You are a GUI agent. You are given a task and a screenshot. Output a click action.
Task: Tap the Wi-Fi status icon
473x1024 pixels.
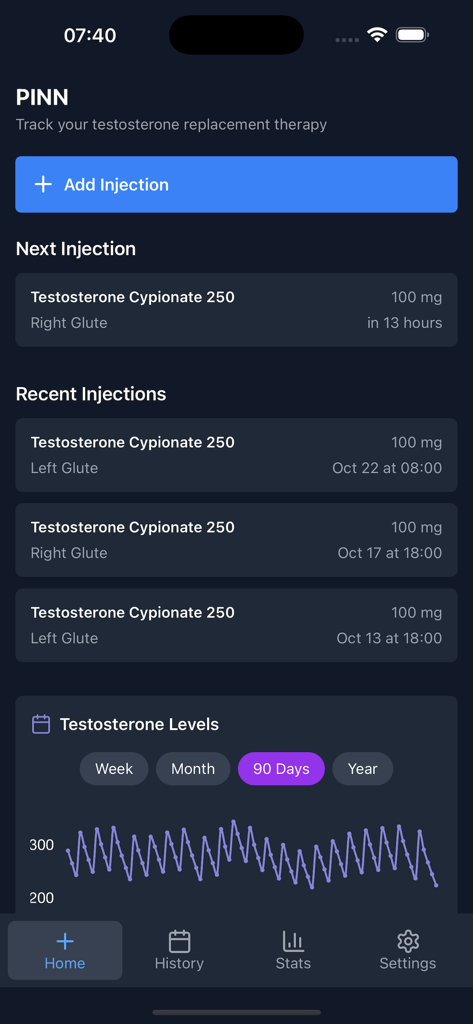pyautogui.click(x=377, y=35)
